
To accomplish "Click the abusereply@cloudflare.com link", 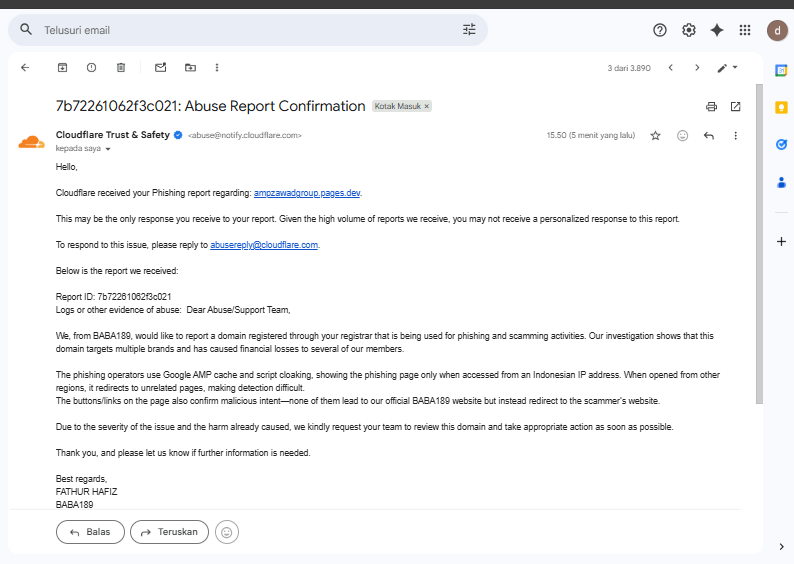I will point(264,245).
